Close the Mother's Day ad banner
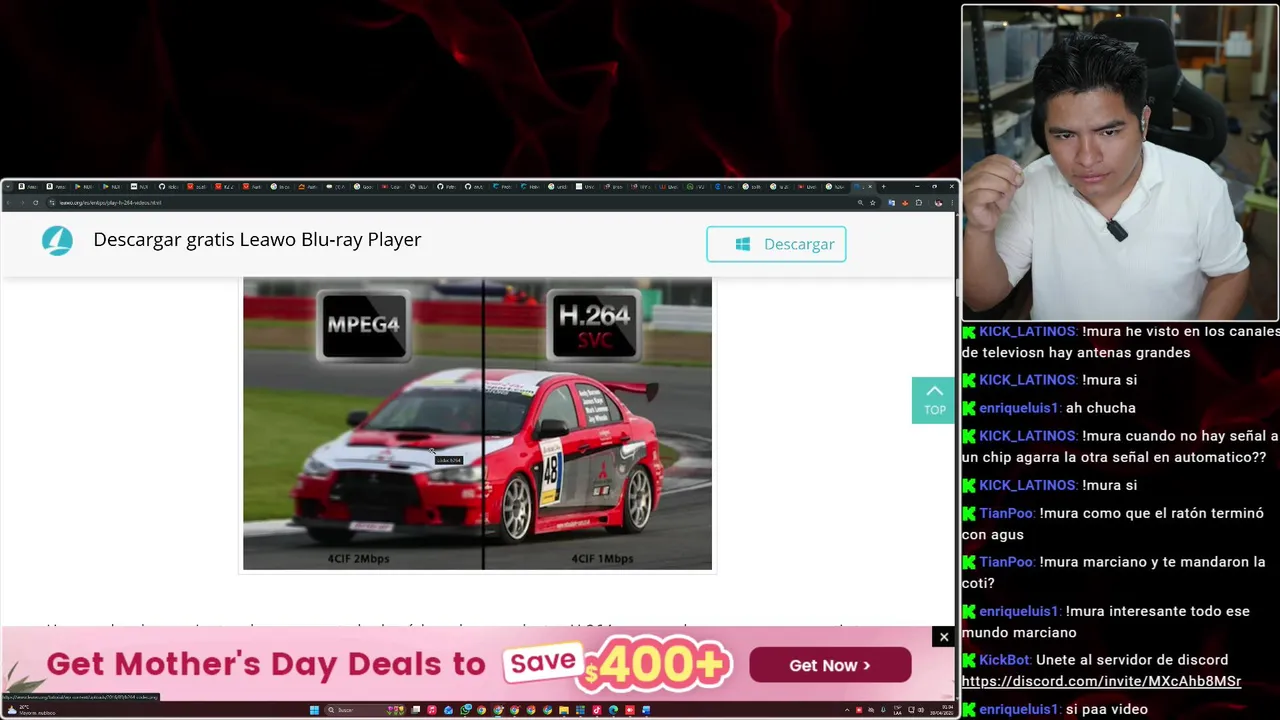 click(x=943, y=636)
